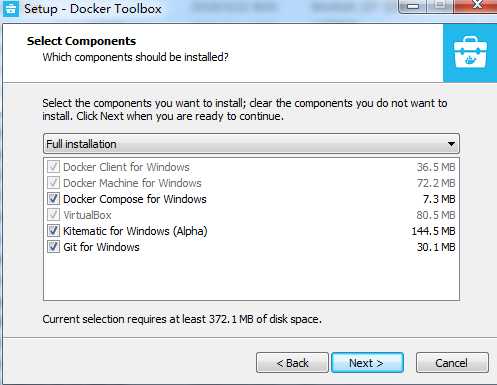
Task: Close the setup window
Action: 476,6
